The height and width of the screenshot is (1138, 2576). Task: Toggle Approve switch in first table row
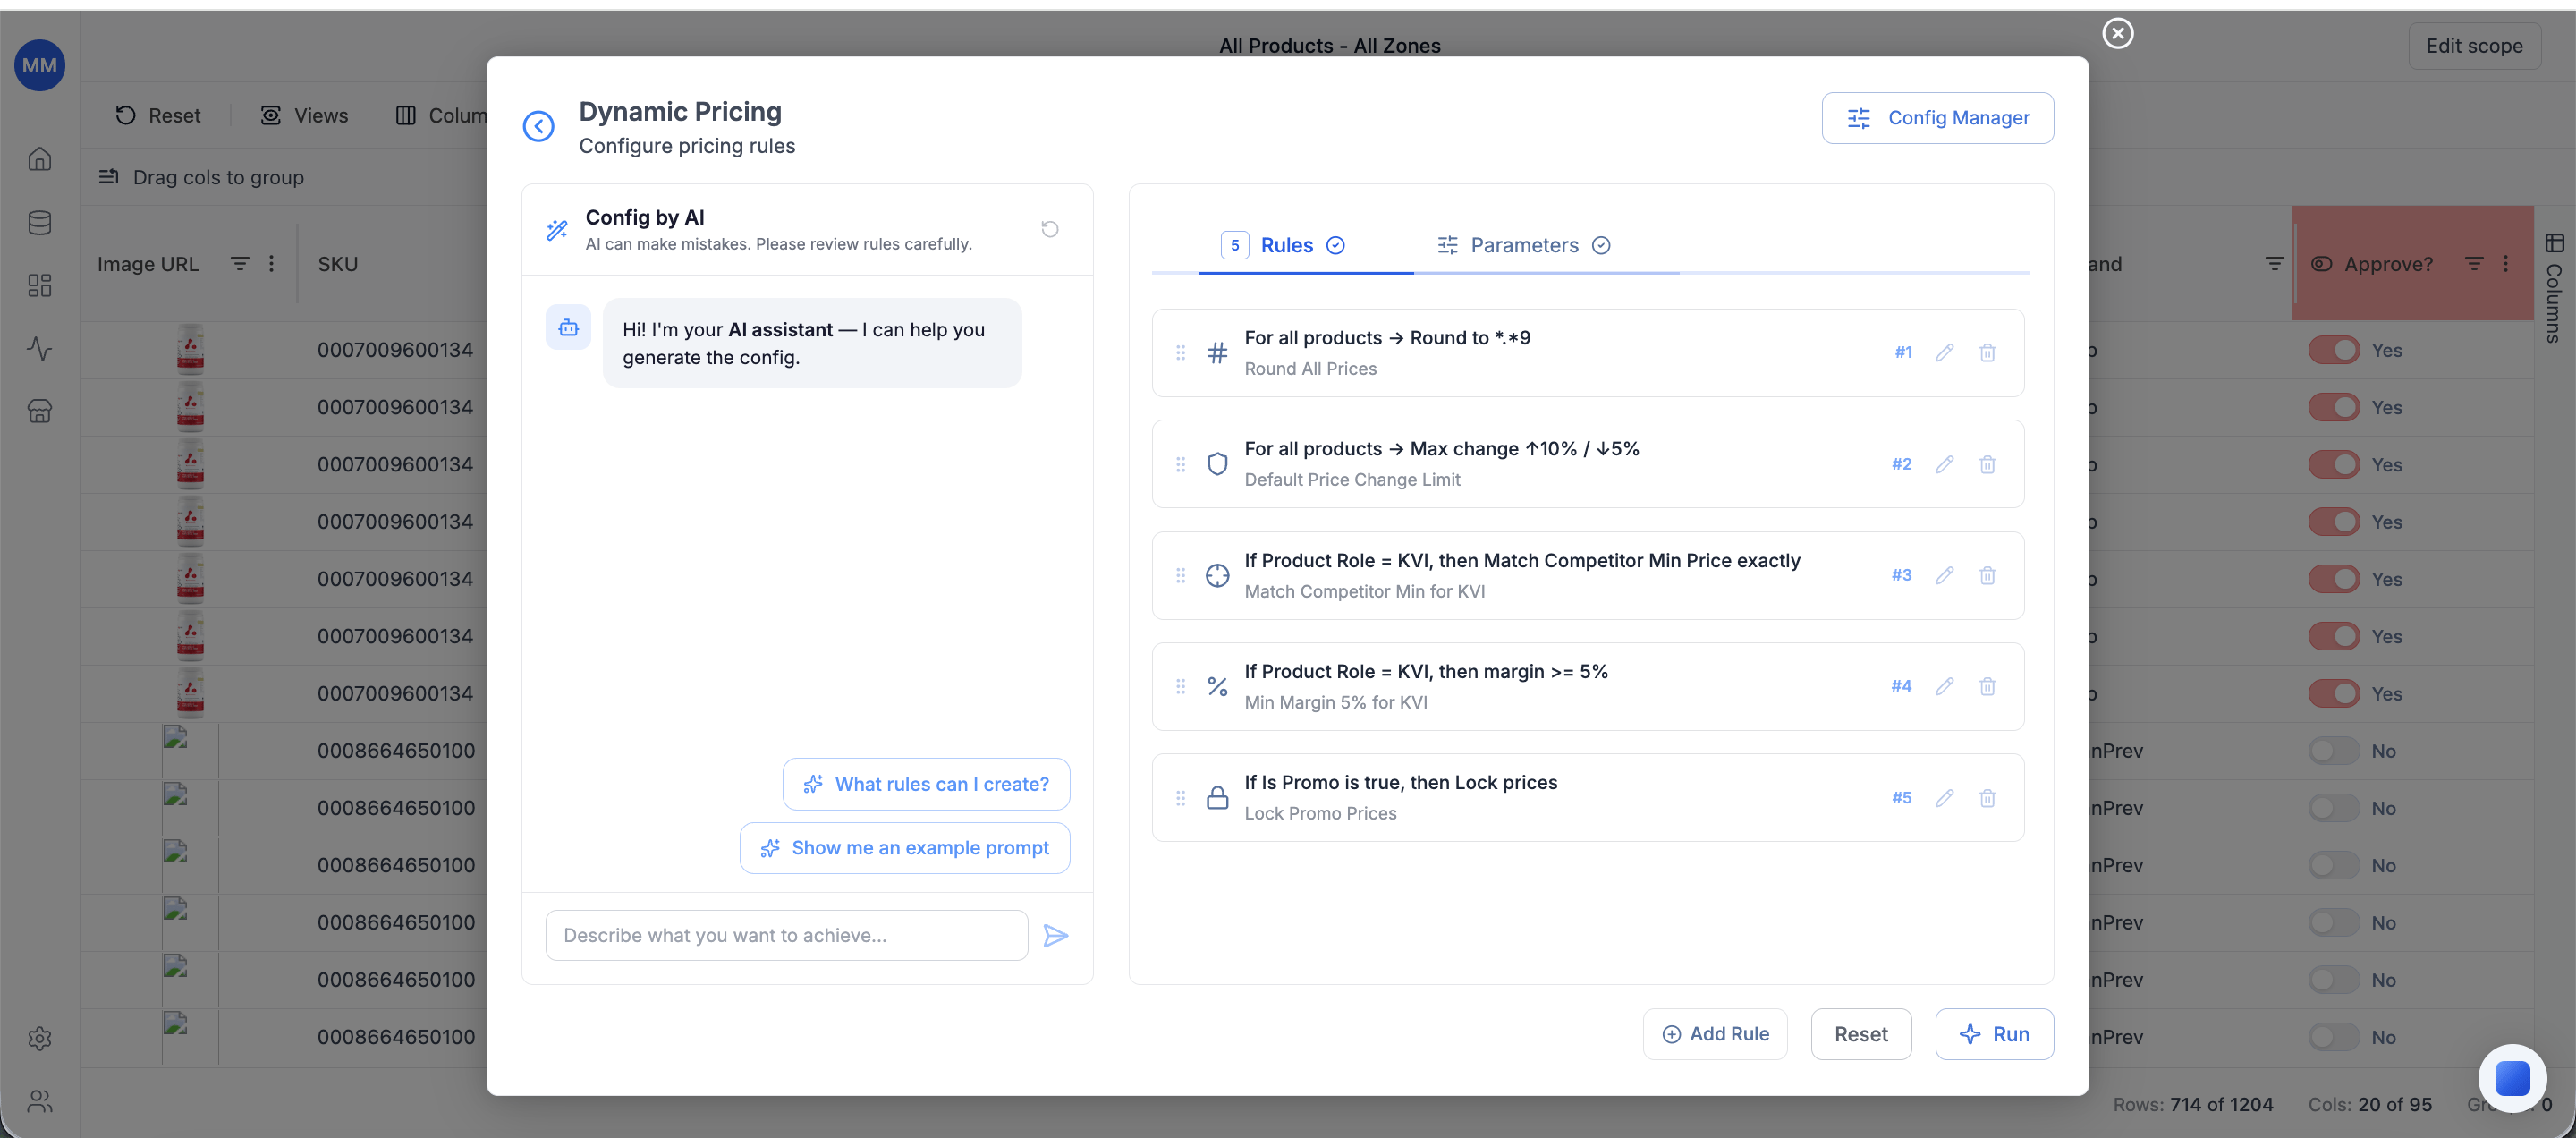click(x=2334, y=350)
